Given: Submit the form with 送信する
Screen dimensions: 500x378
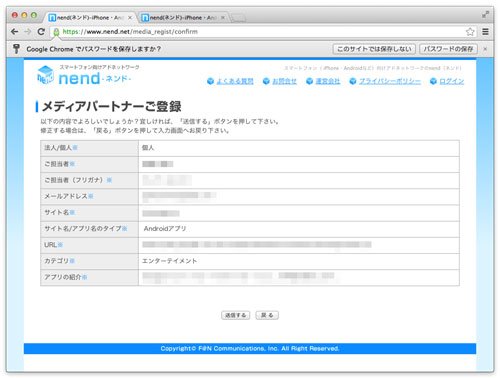Looking at the screenshot, I should click(235, 315).
